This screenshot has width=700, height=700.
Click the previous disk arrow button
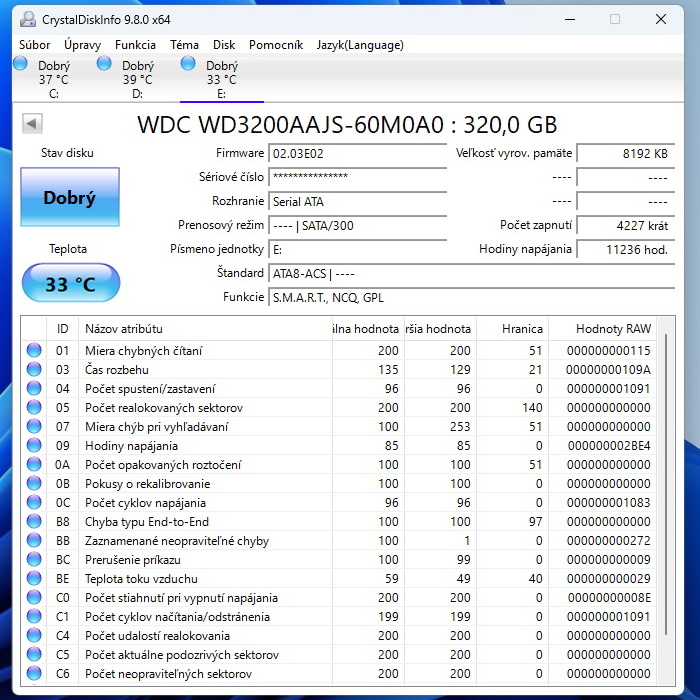(32, 123)
